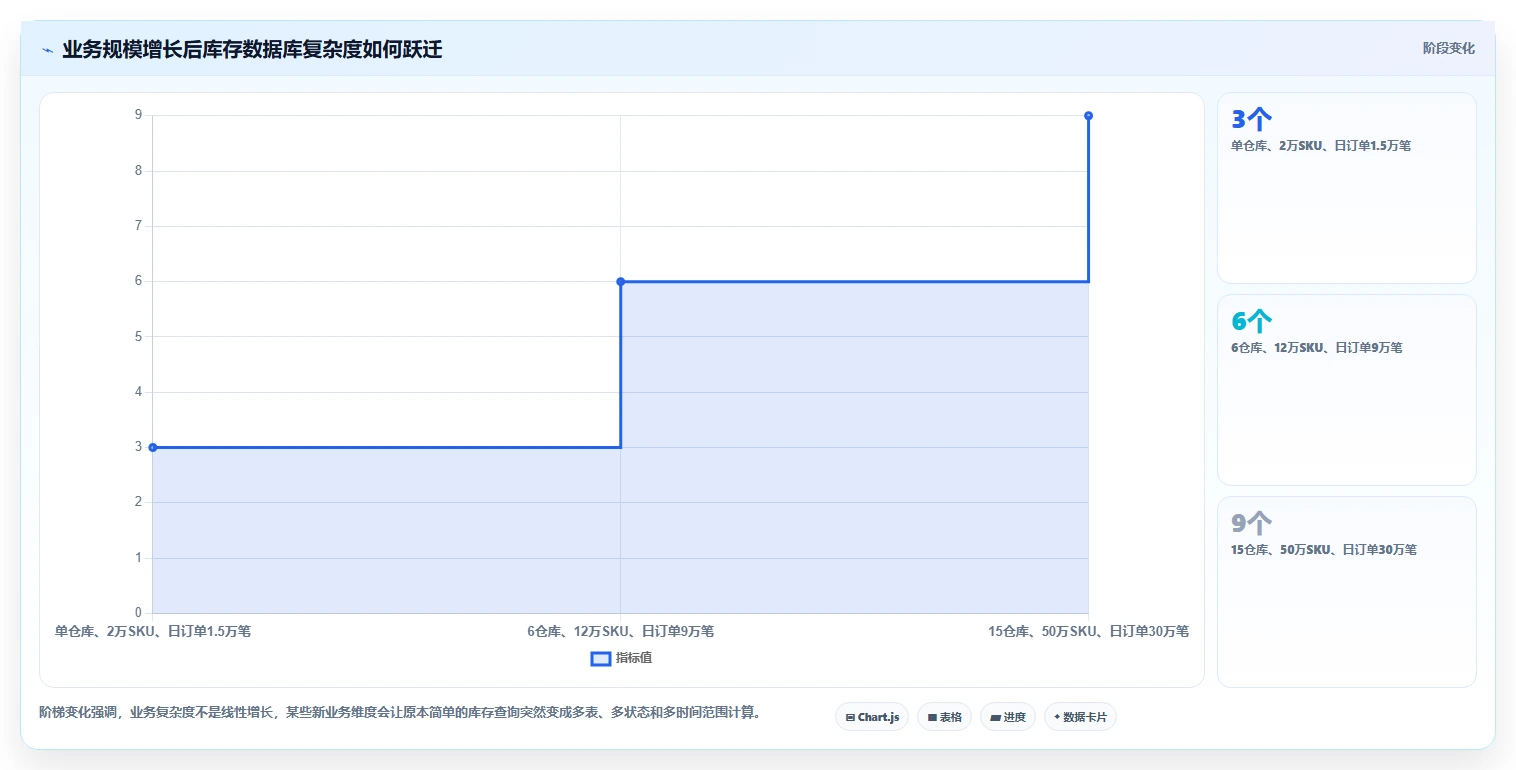The width and height of the screenshot is (1516, 770).
Task: Toggle the 指标值 legend swatch
Action: coord(600,658)
